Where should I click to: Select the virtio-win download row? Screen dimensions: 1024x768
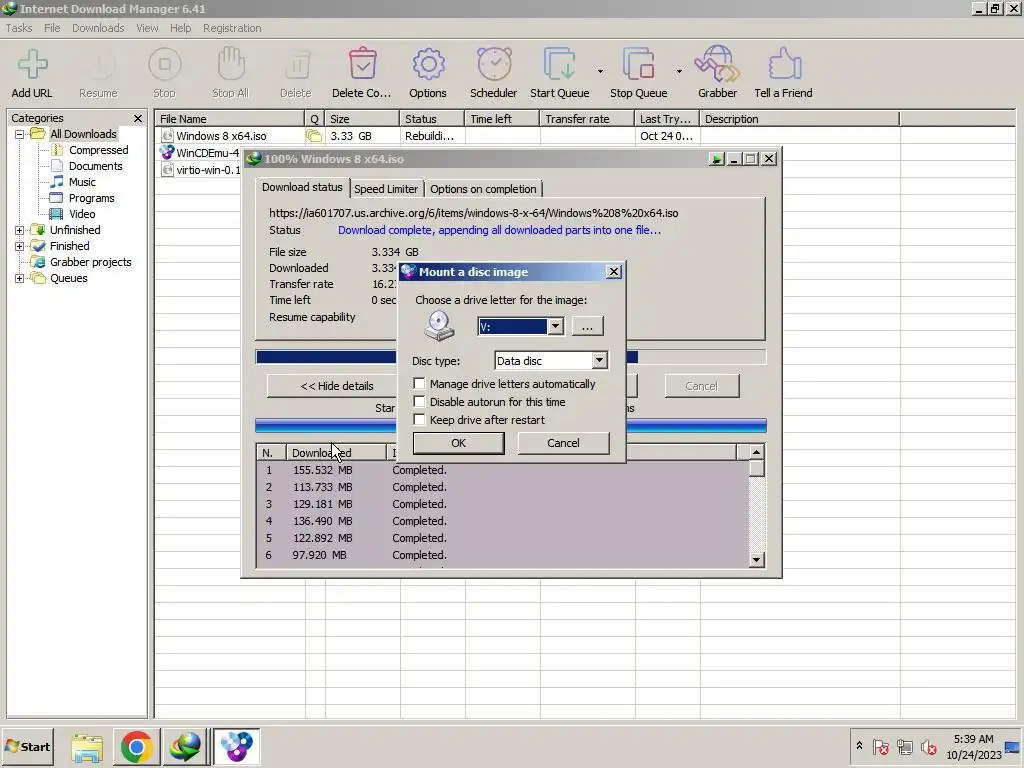[200, 170]
